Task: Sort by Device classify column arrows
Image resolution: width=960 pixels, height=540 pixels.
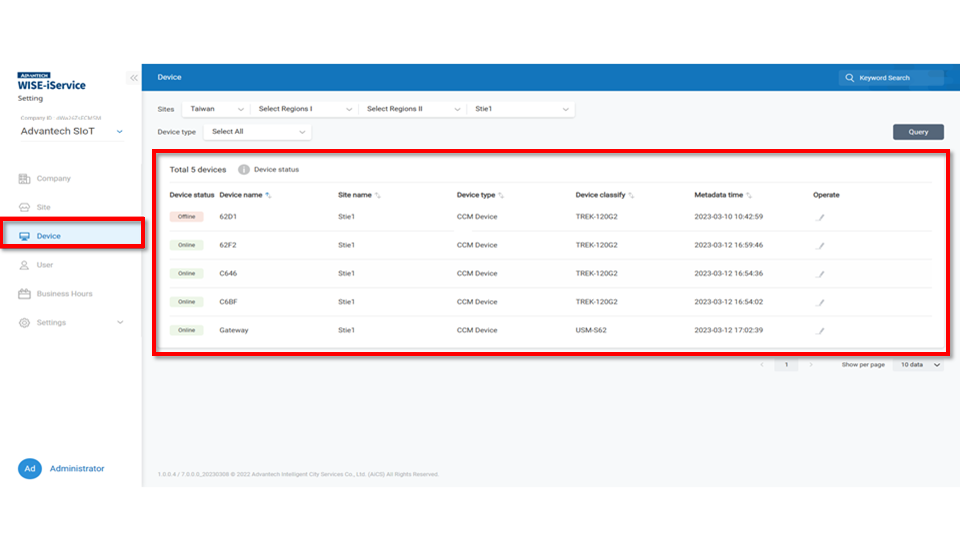Action: coord(631,195)
